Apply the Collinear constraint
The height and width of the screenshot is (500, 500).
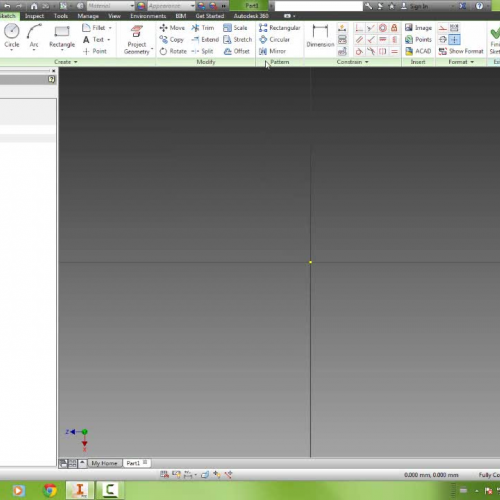click(371, 28)
